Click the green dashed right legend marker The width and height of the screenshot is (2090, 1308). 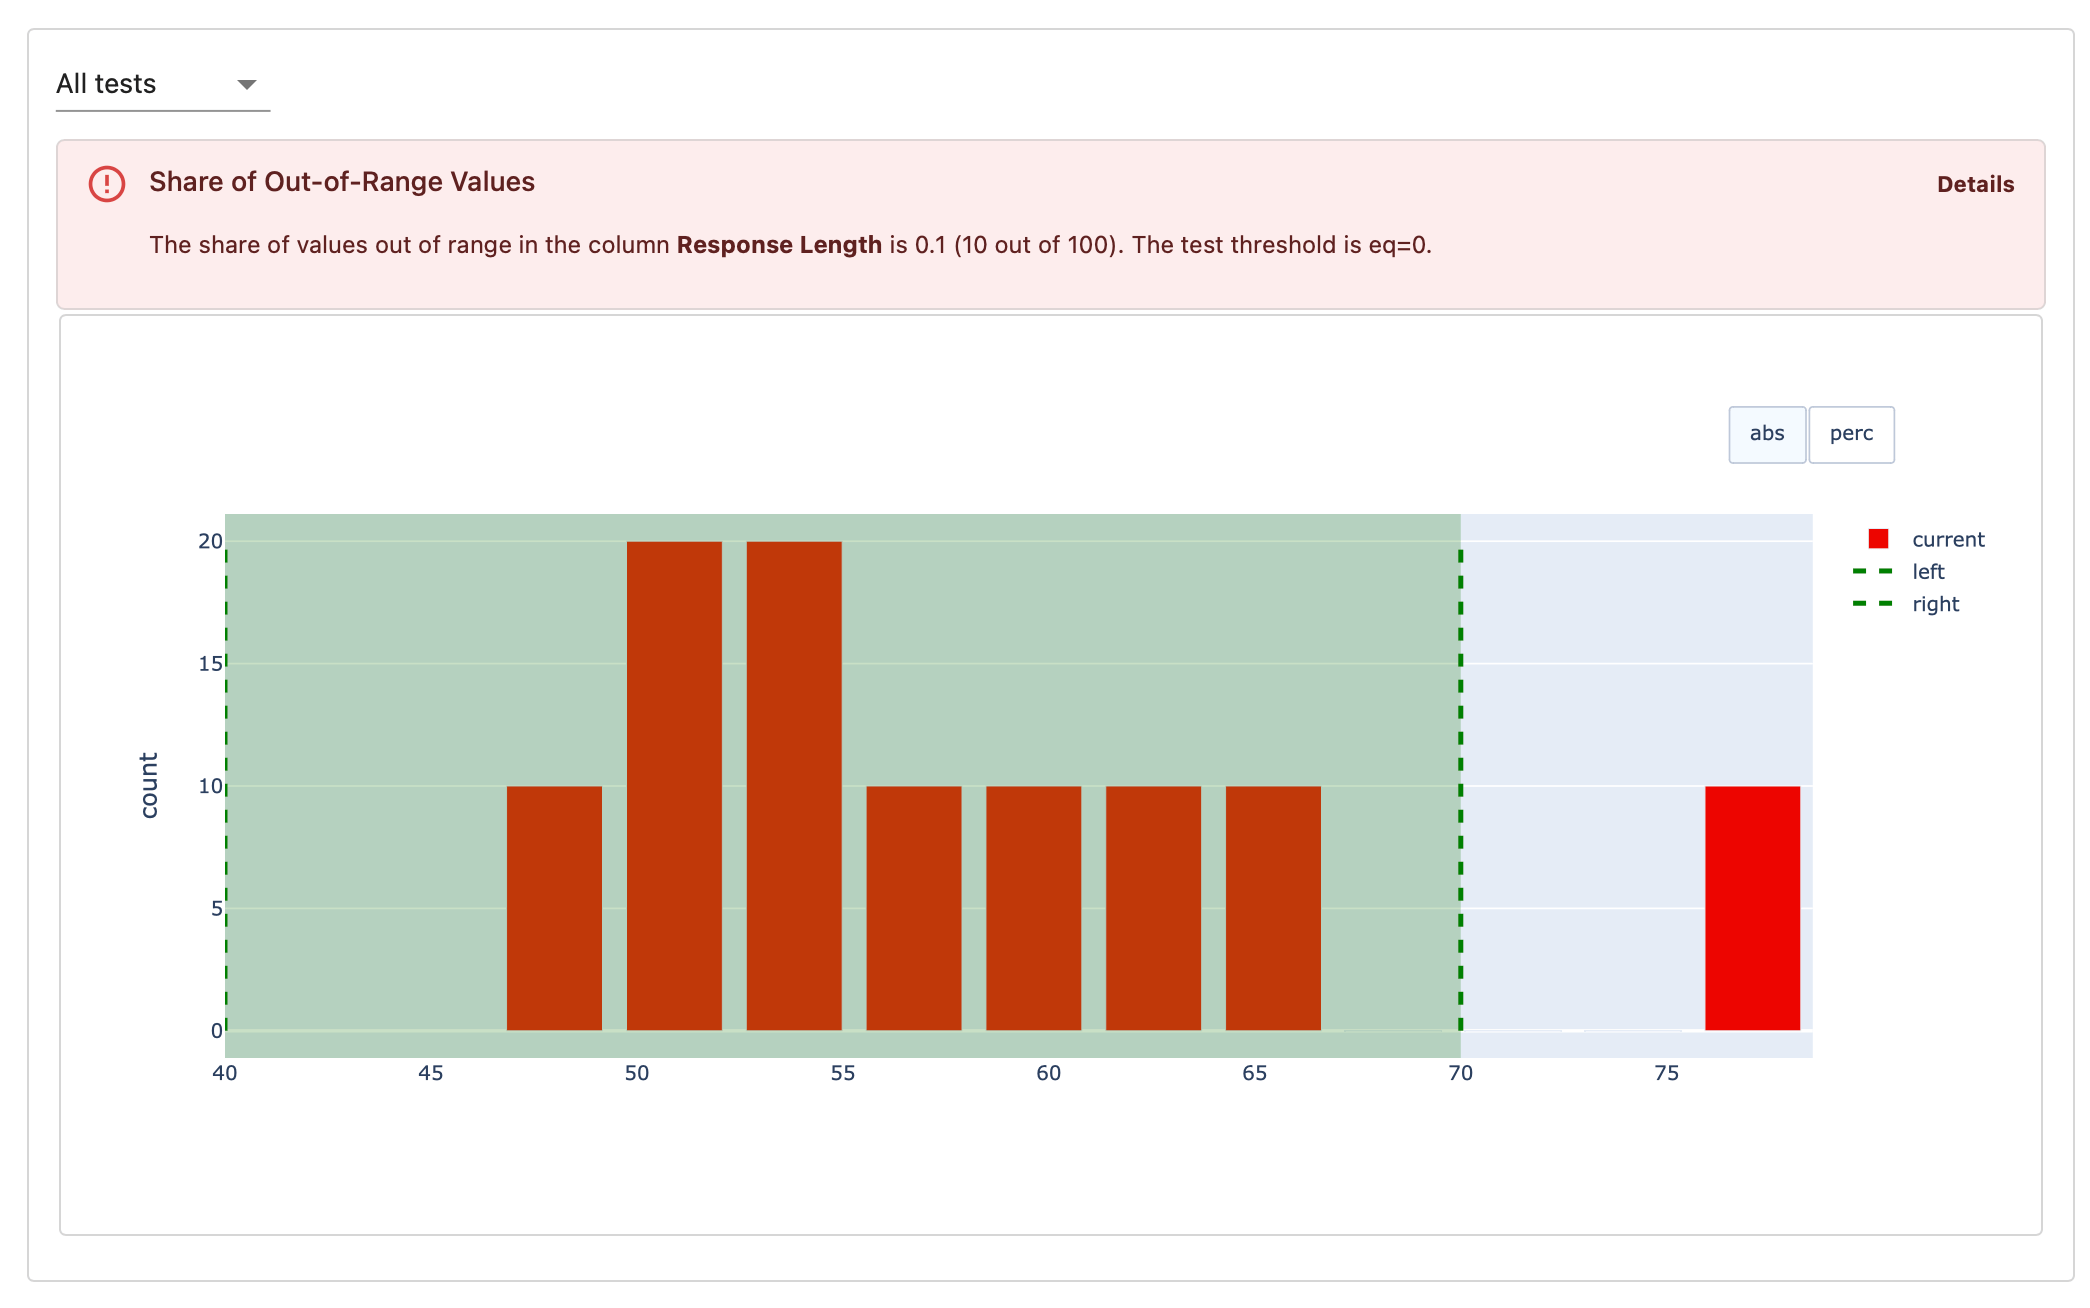coord(1872,604)
